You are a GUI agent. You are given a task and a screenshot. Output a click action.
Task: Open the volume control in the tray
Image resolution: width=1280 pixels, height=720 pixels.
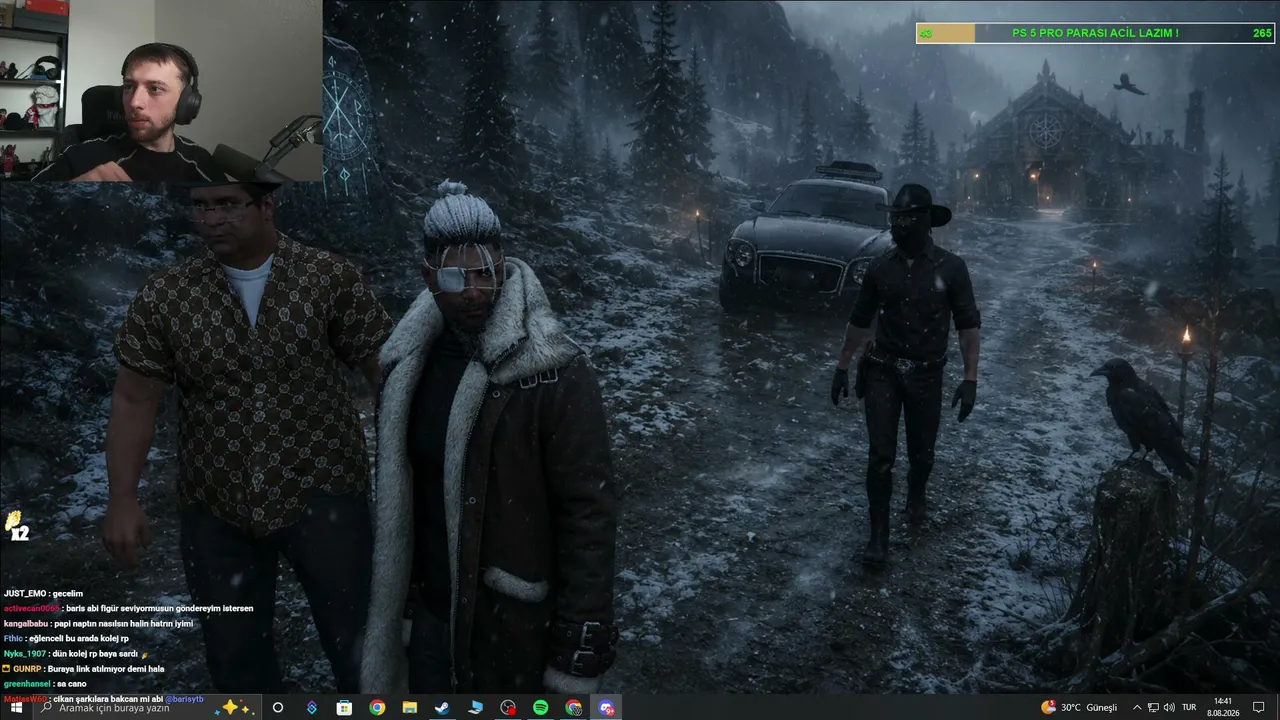click(x=1169, y=708)
